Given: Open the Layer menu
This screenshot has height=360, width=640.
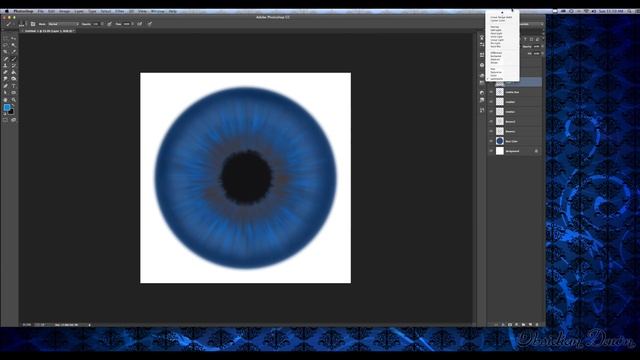Looking at the screenshot, I should tap(79, 11).
